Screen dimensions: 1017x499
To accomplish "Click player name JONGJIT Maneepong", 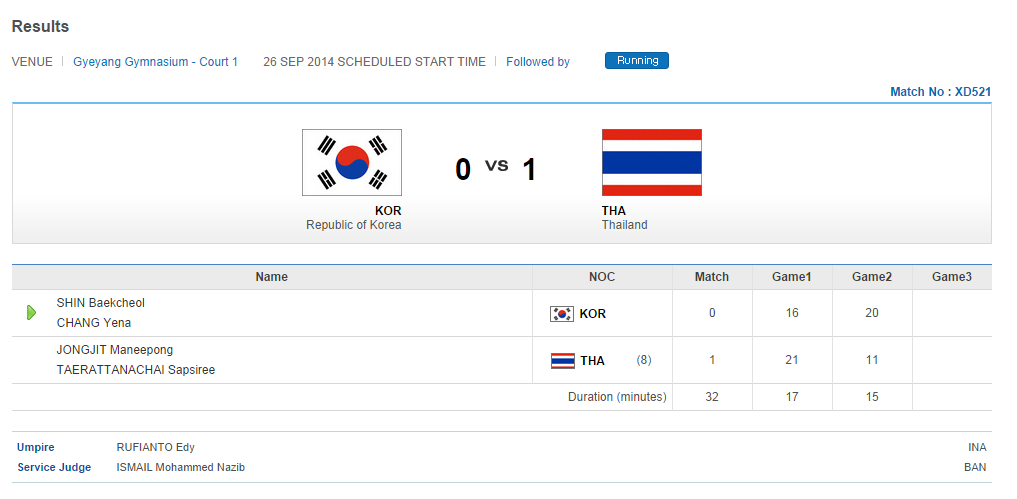I will pos(115,350).
